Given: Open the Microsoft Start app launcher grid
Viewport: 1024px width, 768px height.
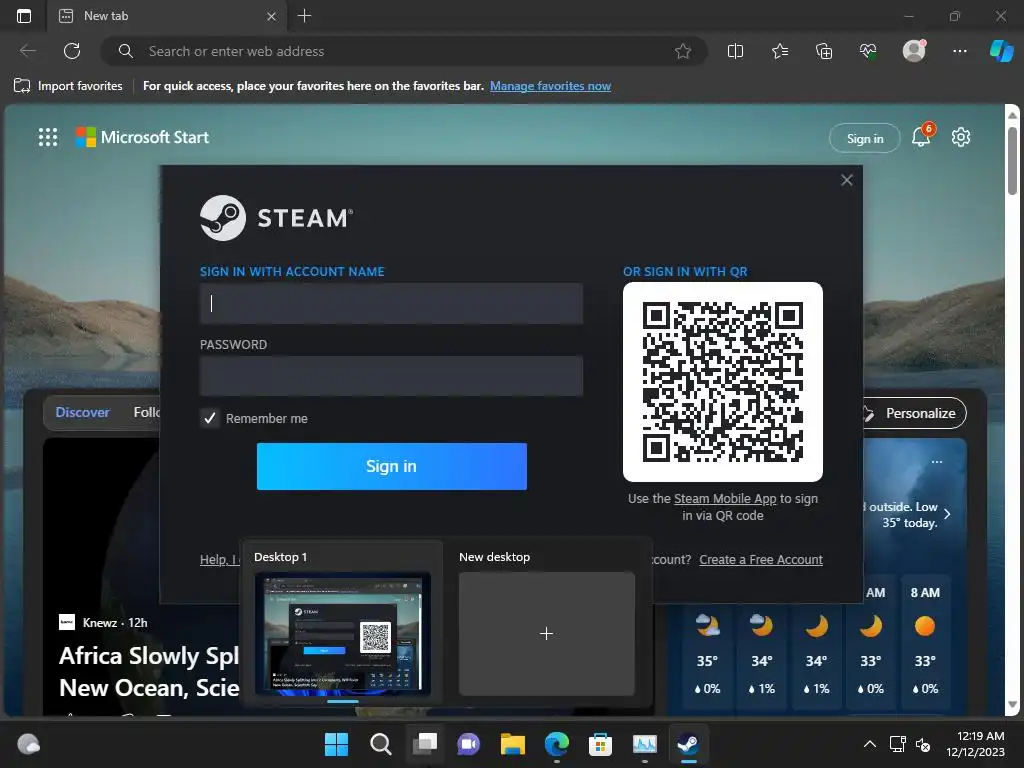Looking at the screenshot, I should [48, 137].
